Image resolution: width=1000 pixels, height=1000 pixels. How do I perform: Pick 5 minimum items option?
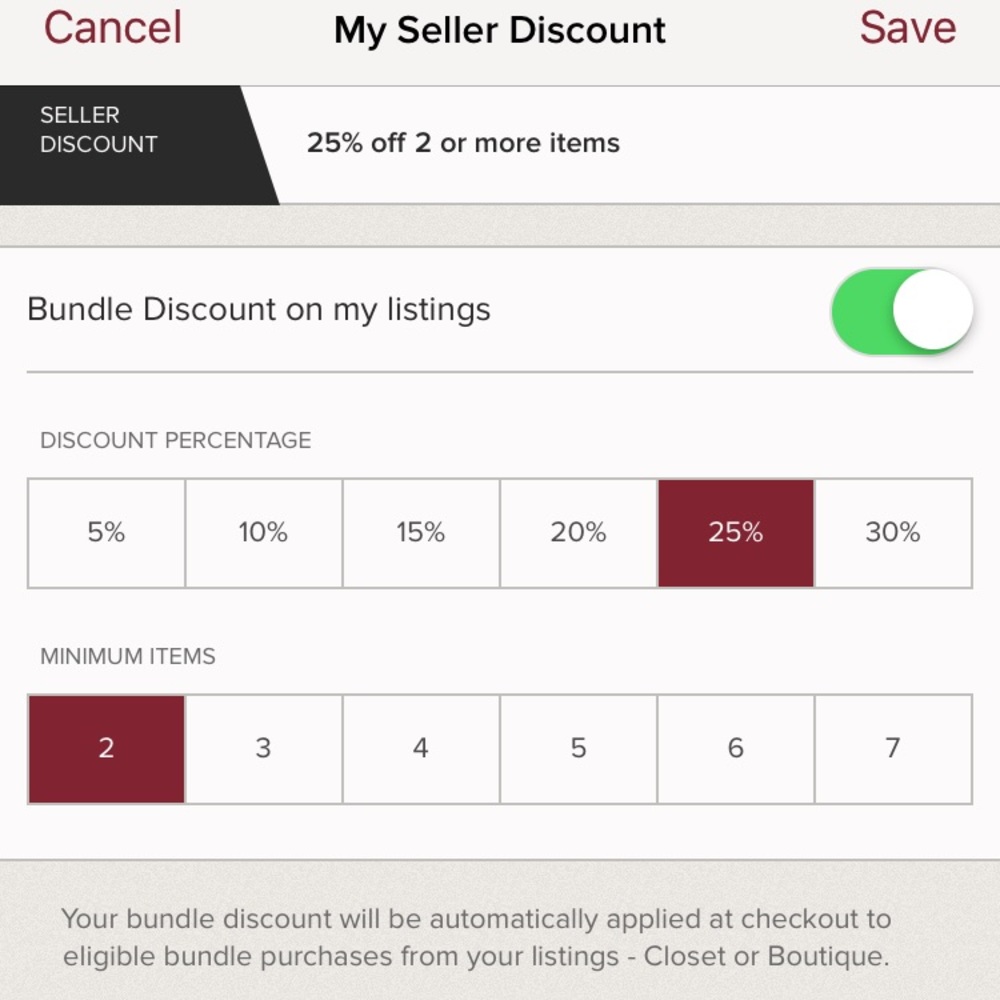coord(578,749)
